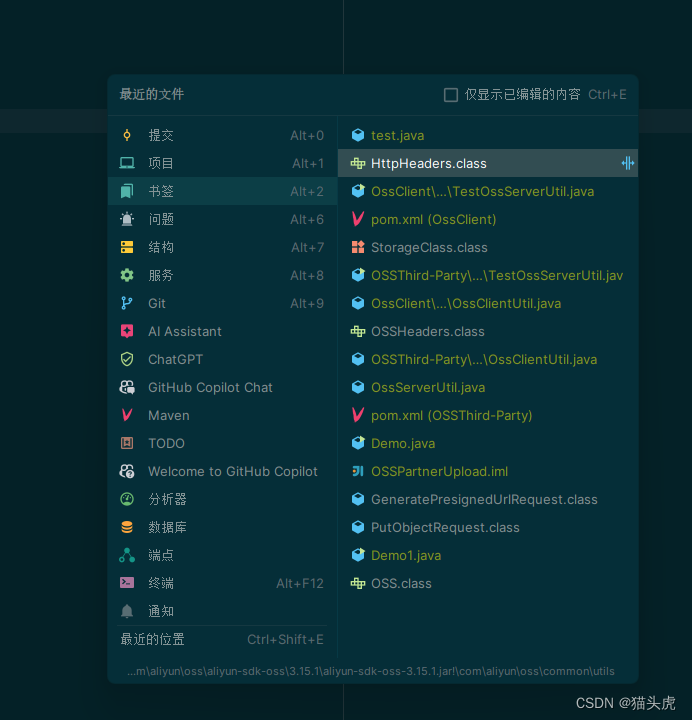Screen dimensions: 692x720
Task: Open 最近的位置 (Recent Locations)
Action: click(x=222, y=640)
